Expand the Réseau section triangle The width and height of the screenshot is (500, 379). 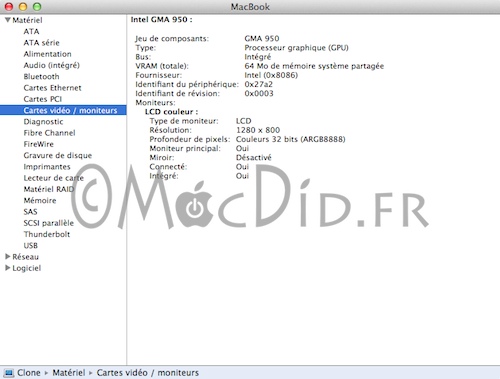point(8,256)
